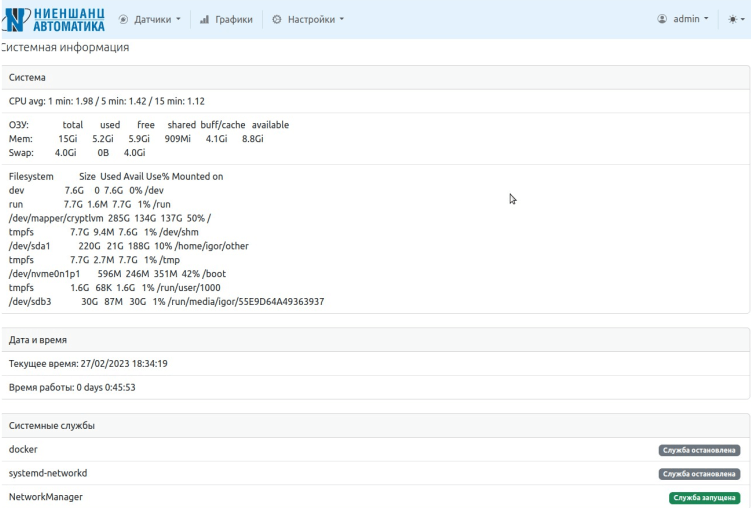Click the Ниеншанц Автоматика logo
The width and height of the screenshot is (751, 508).
pos(60,19)
